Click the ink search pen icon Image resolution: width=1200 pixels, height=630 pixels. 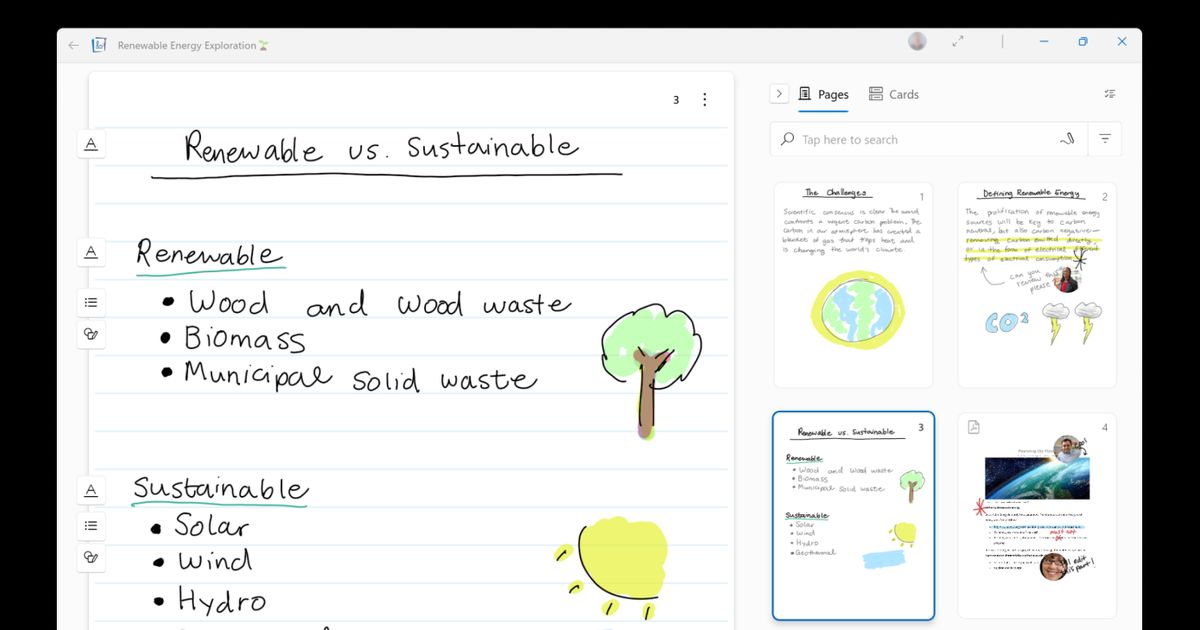click(1067, 139)
